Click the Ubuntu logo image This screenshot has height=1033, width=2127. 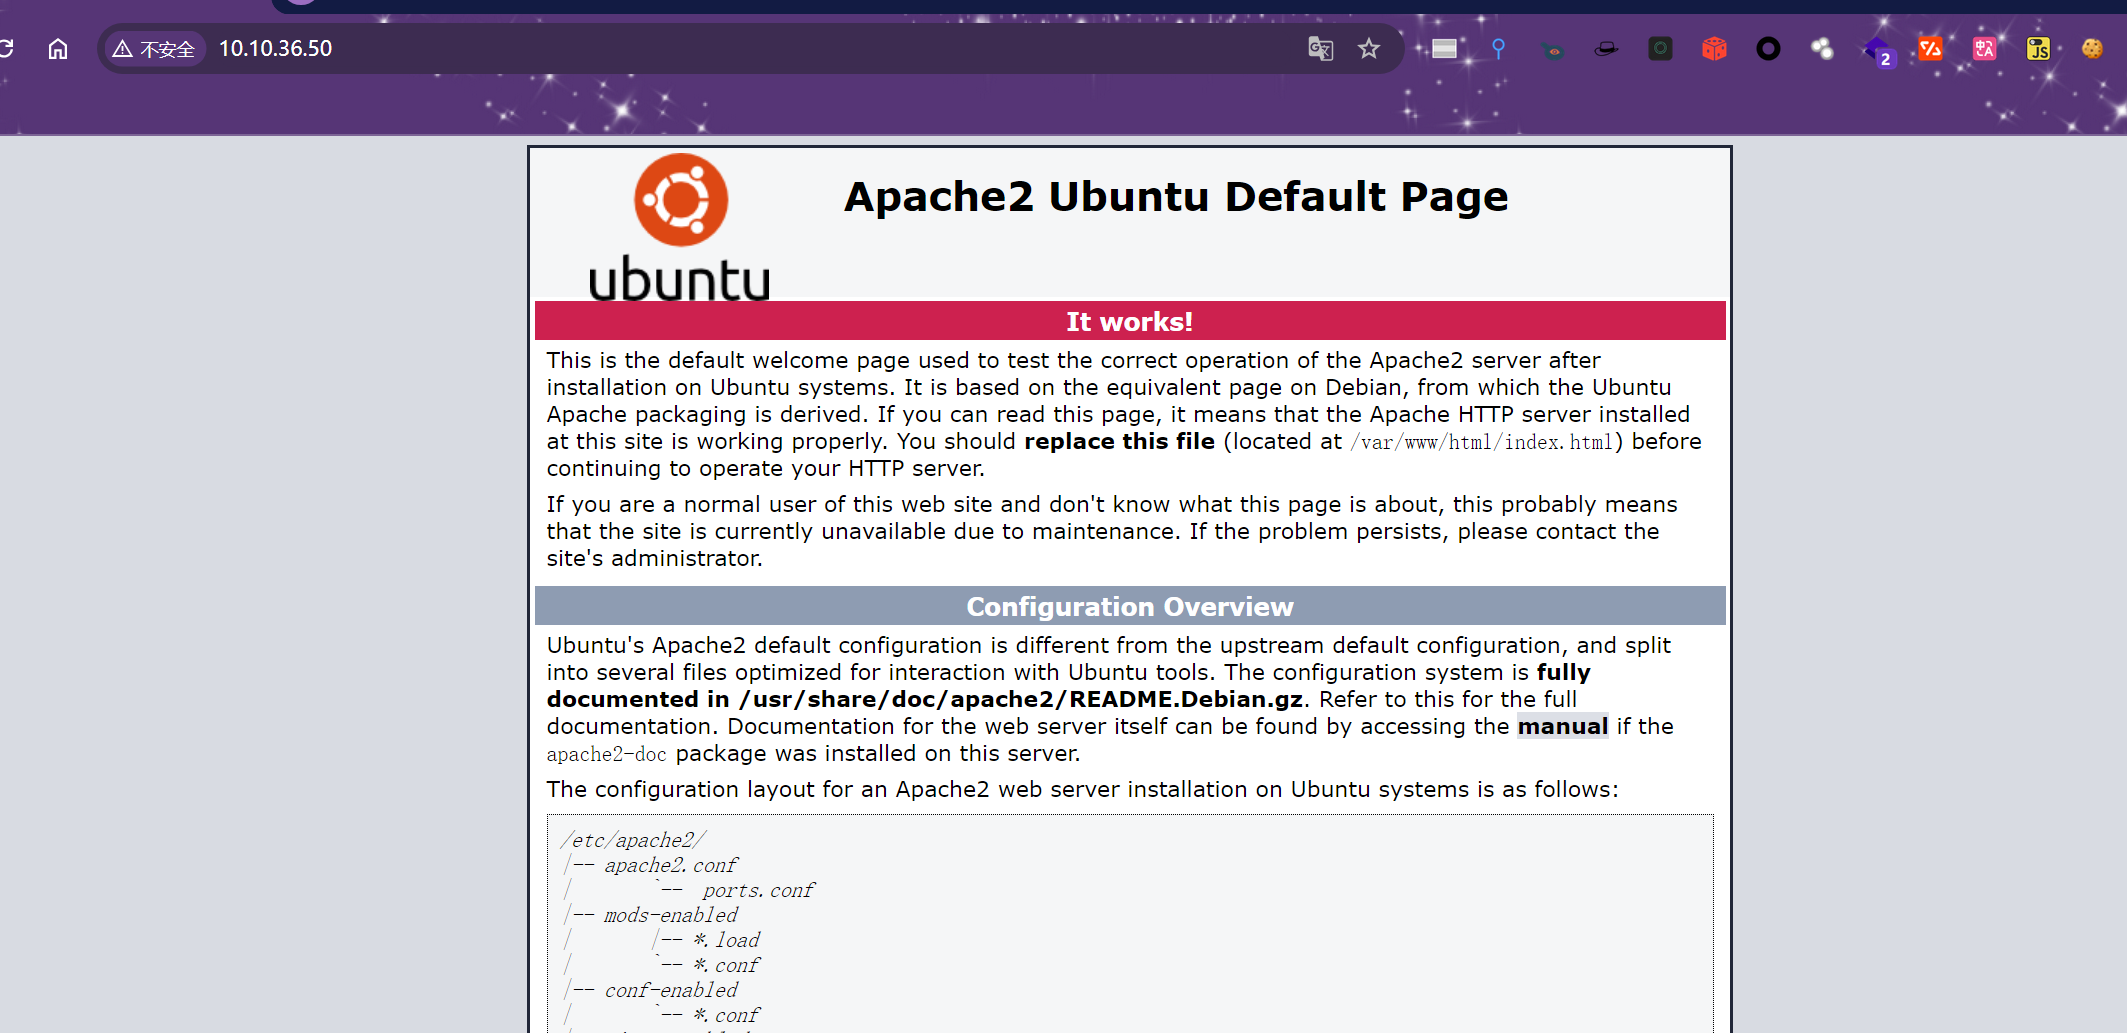680,226
